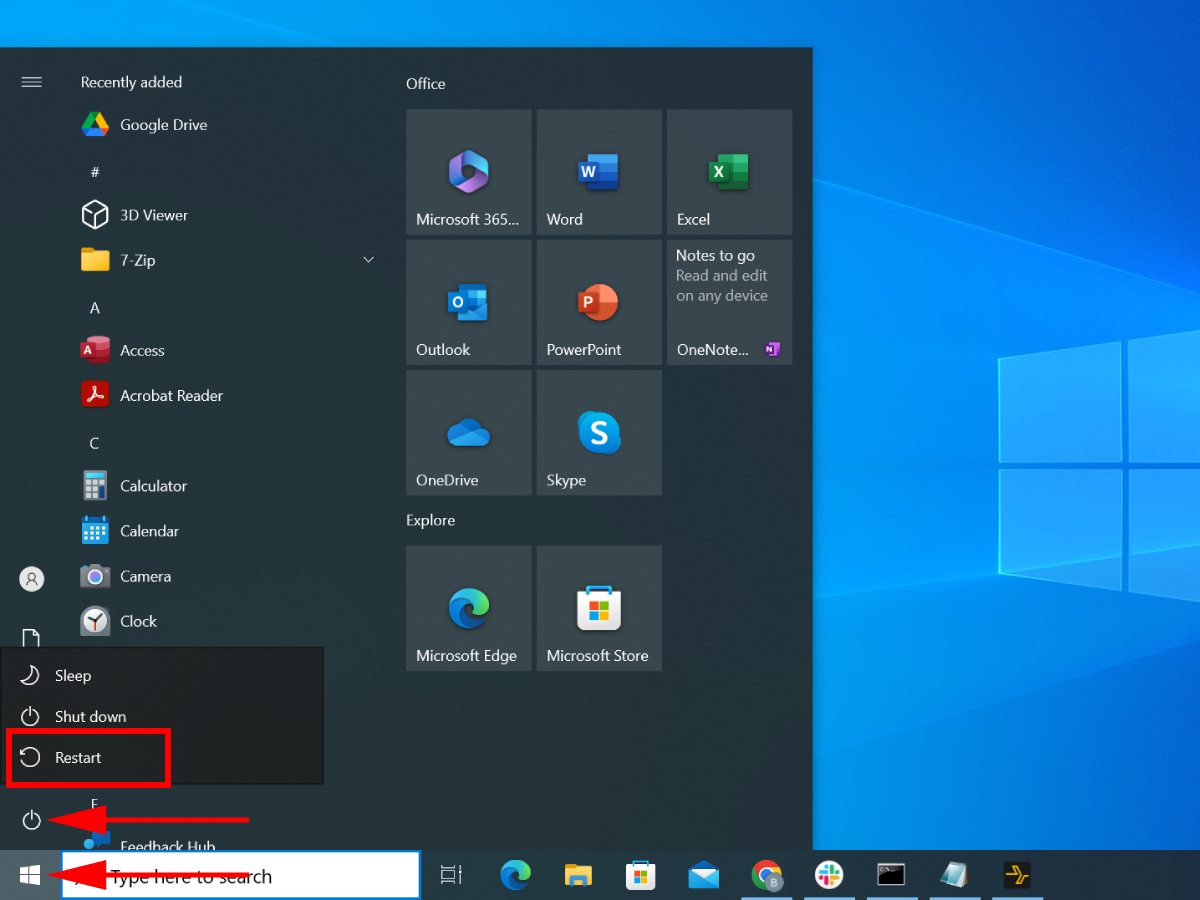Click the 'Office' group heading
The image size is (1200, 900).
pos(426,84)
